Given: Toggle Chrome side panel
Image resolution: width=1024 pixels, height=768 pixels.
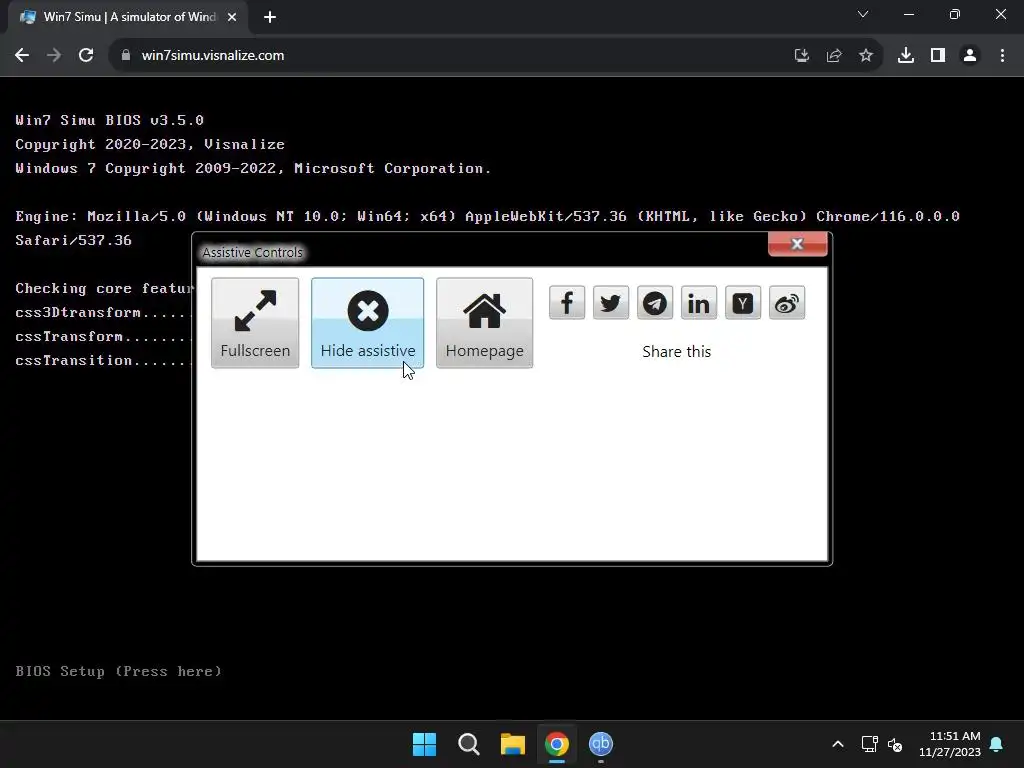Looking at the screenshot, I should 938,56.
